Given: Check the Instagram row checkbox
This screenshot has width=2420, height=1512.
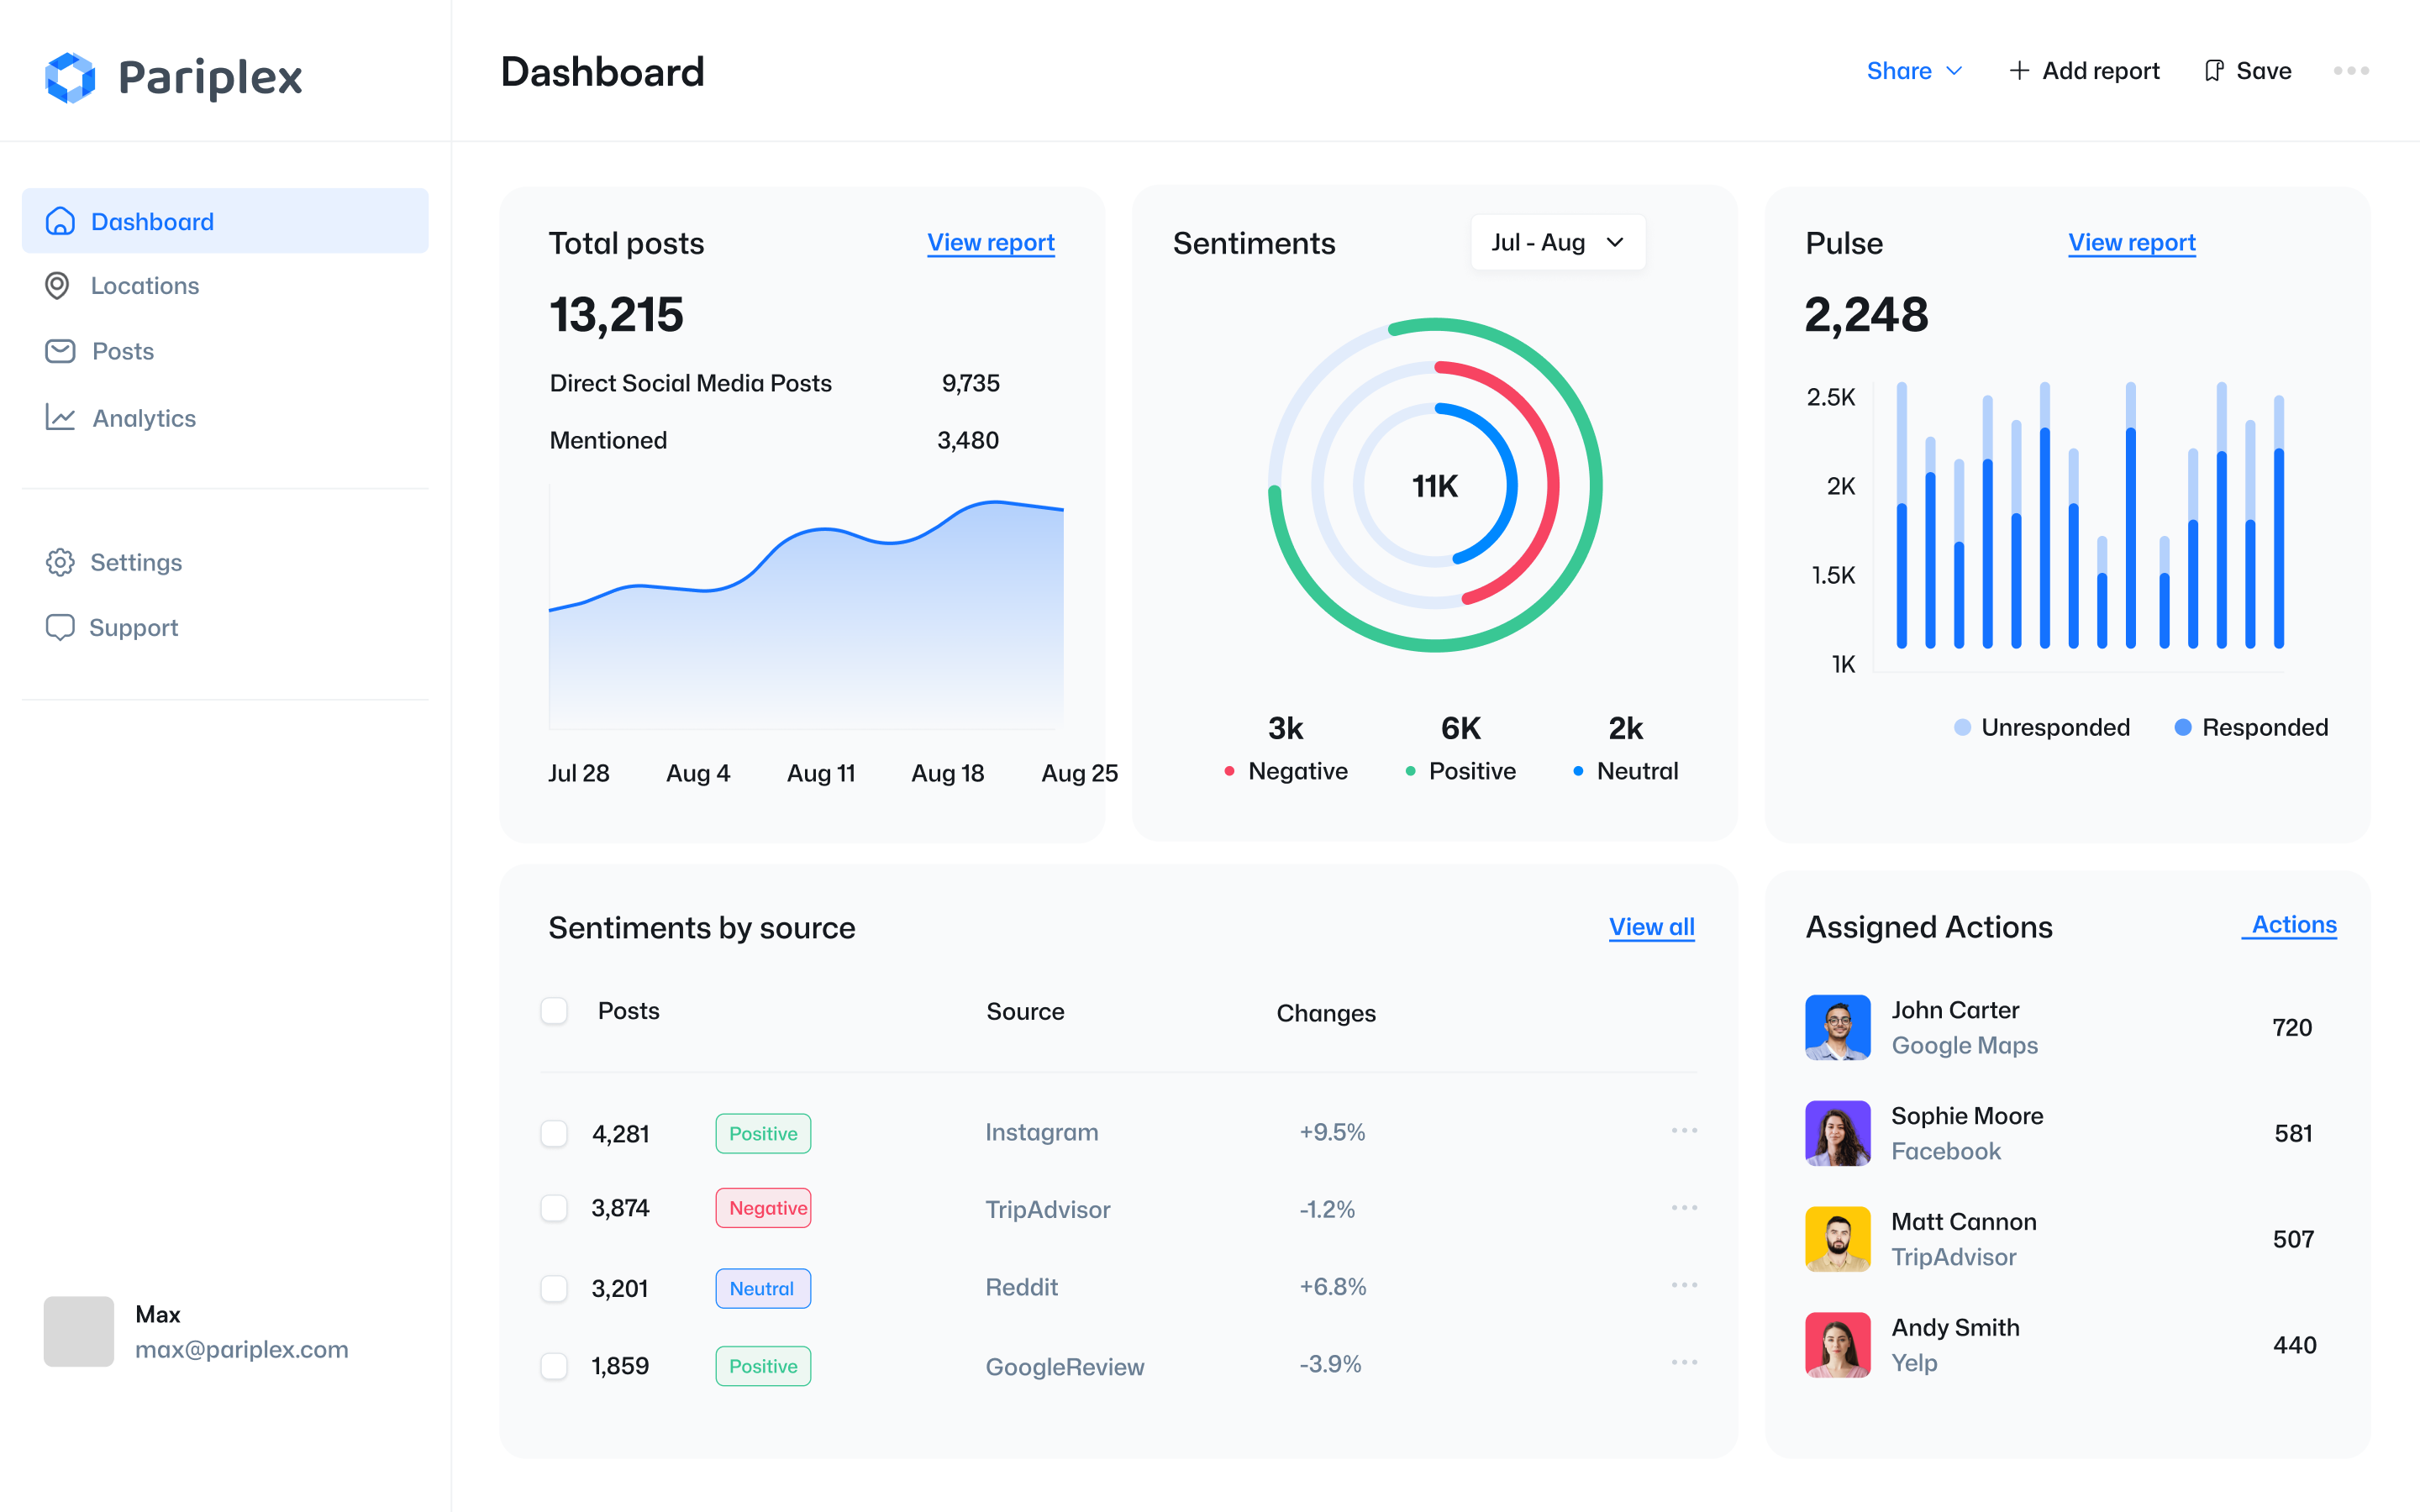Looking at the screenshot, I should coord(554,1133).
